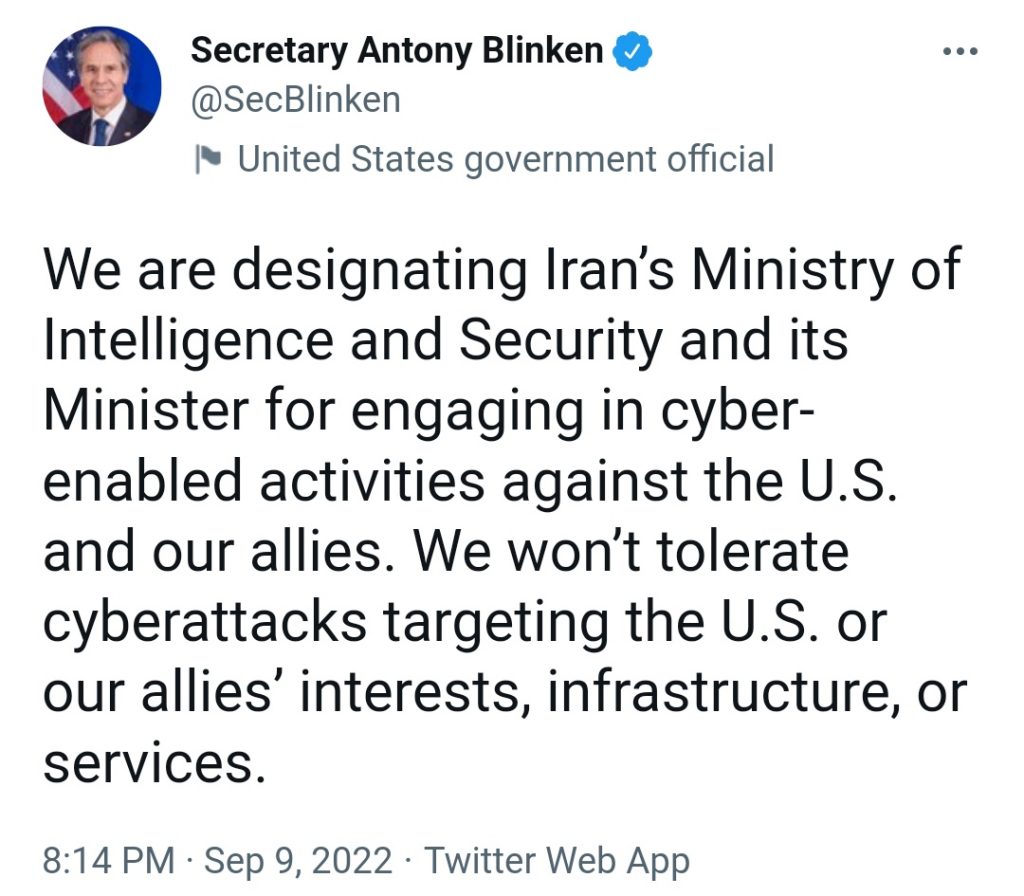Open the Twitter Web App source link
The image size is (1024, 896).
click(557, 860)
